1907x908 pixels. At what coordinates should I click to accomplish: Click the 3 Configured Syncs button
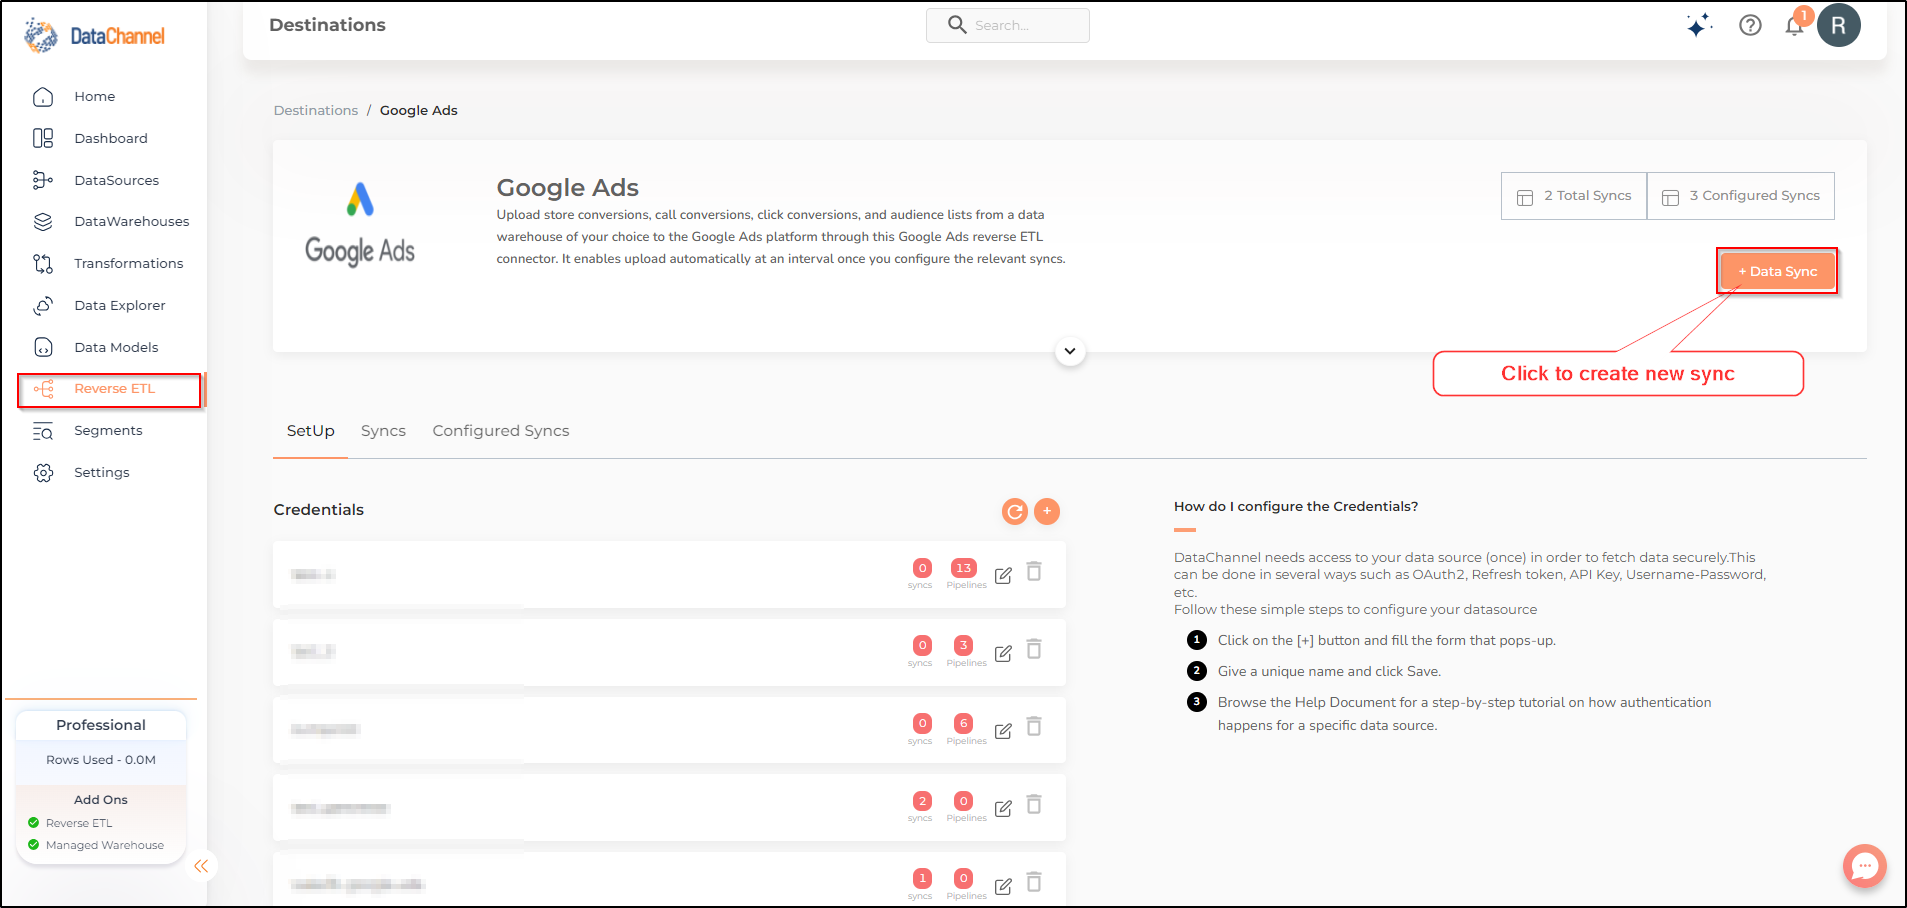1741,196
